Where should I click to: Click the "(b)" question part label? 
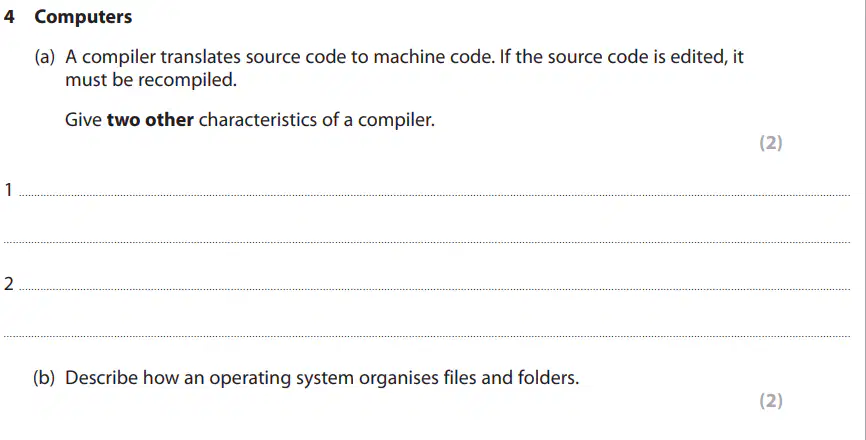coord(44,378)
